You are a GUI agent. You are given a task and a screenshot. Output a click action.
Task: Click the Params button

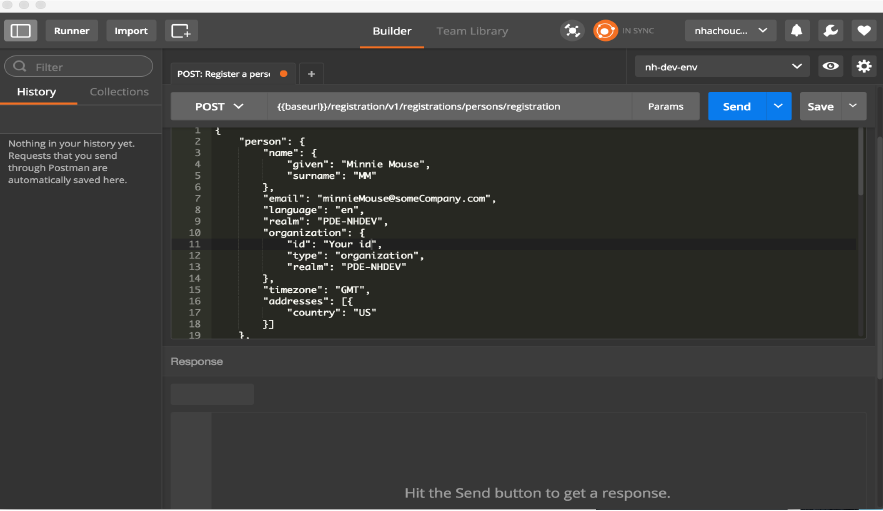pos(666,106)
